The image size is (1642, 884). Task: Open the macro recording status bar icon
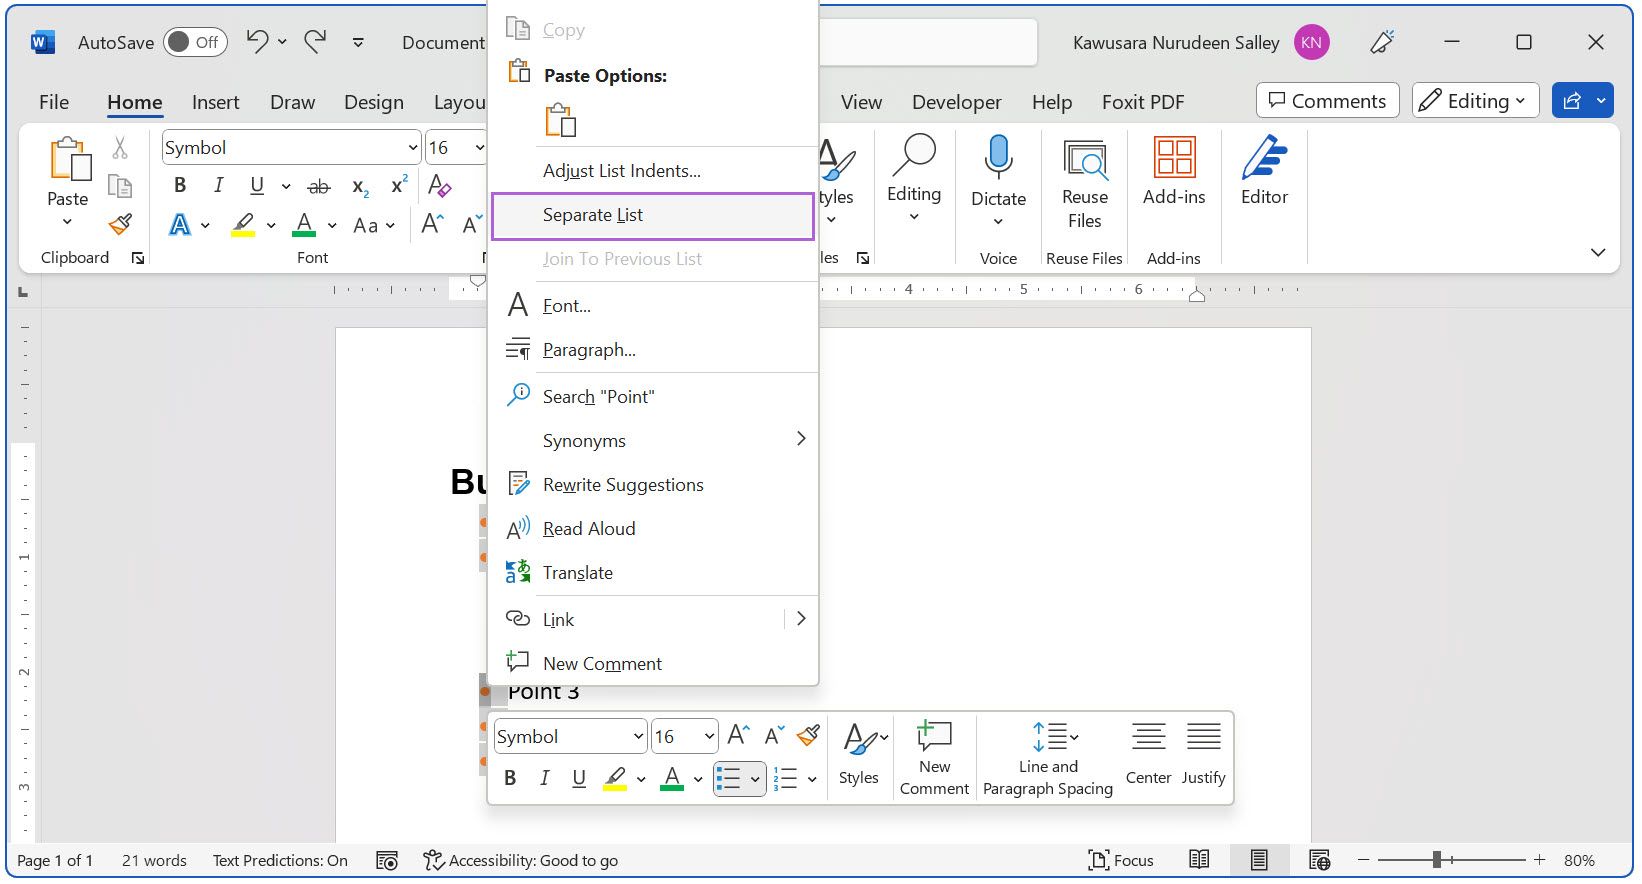coord(387,860)
